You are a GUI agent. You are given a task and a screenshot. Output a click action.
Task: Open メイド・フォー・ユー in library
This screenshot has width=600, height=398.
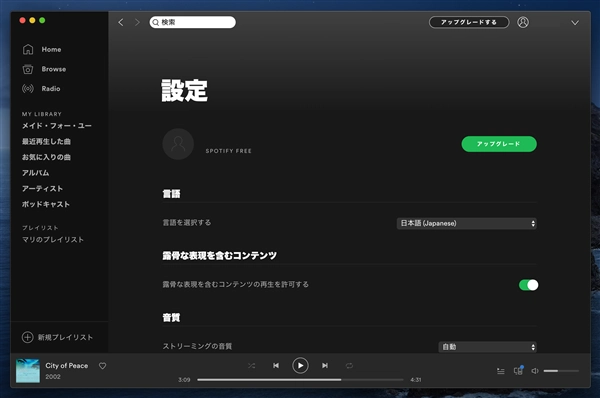tap(57, 126)
